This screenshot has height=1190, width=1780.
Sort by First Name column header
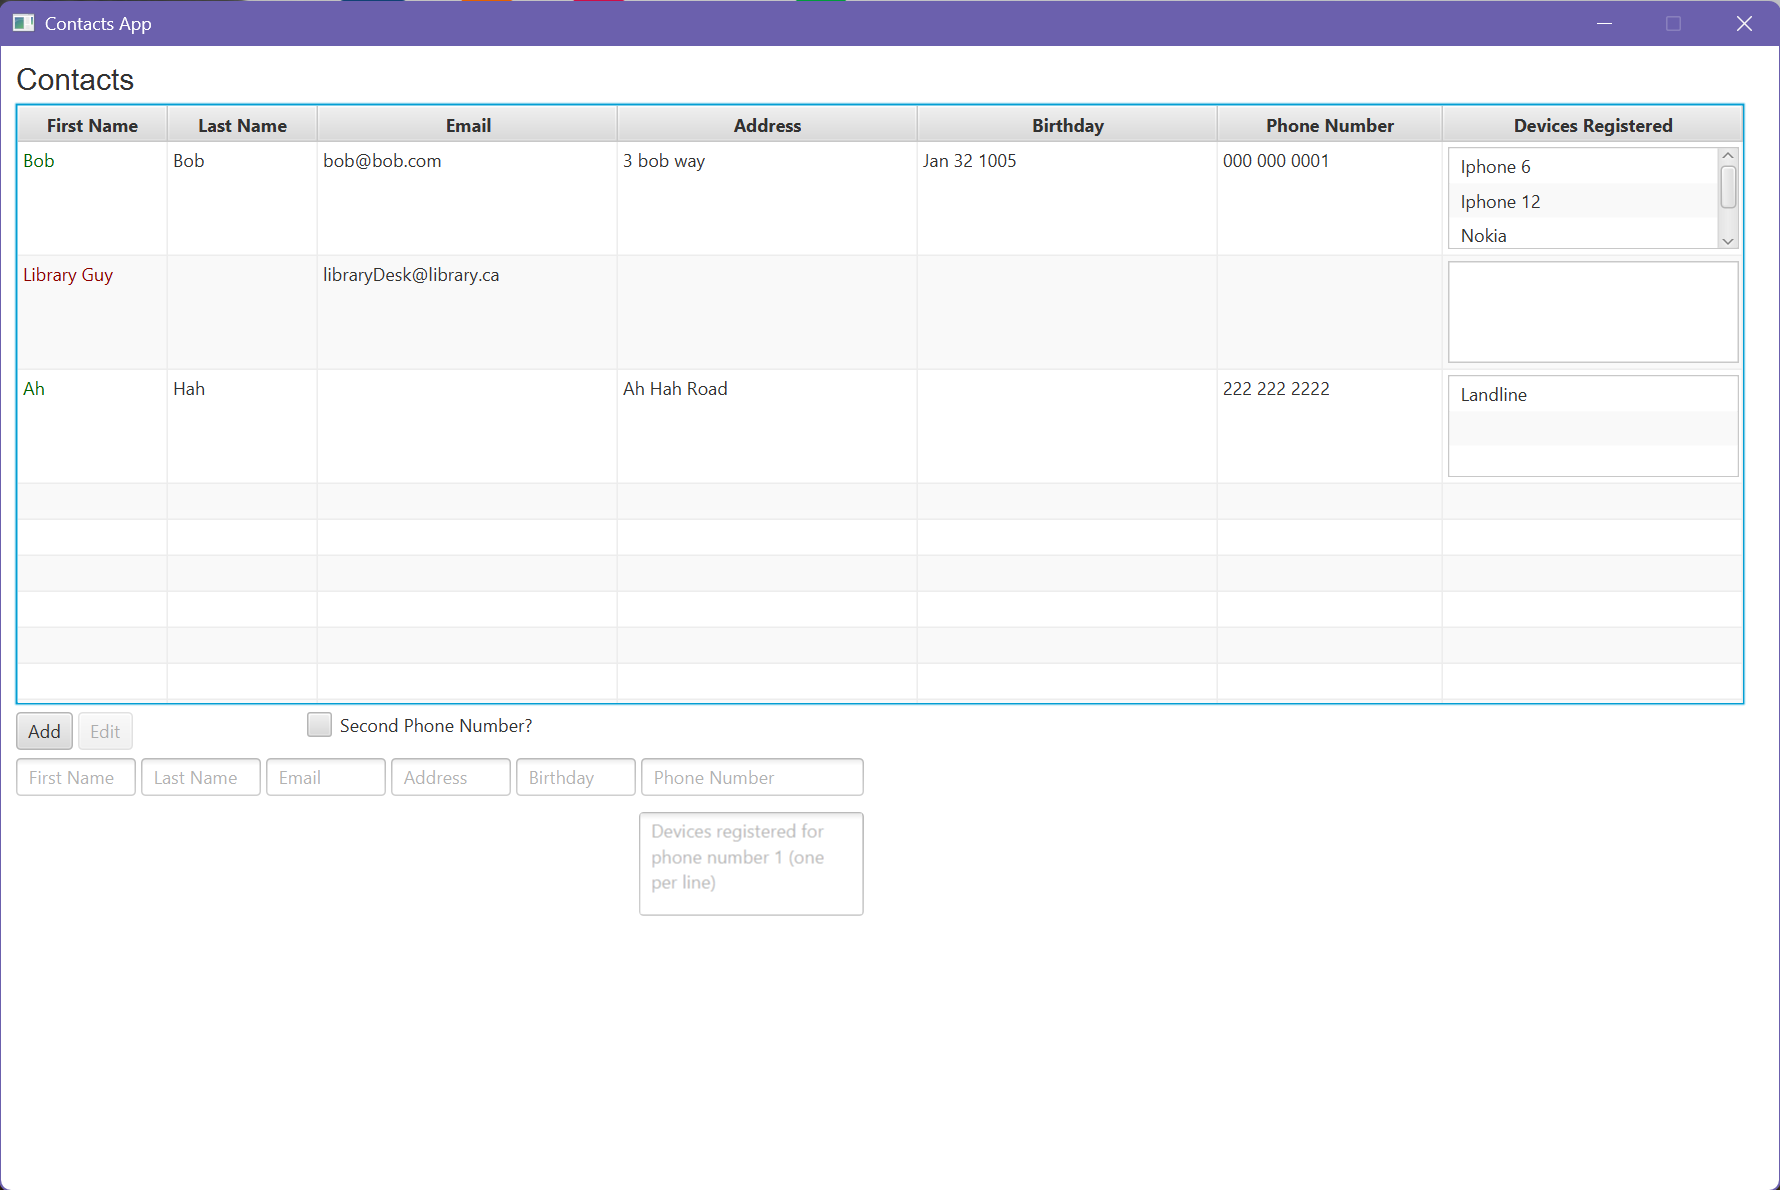coord(92,125)
